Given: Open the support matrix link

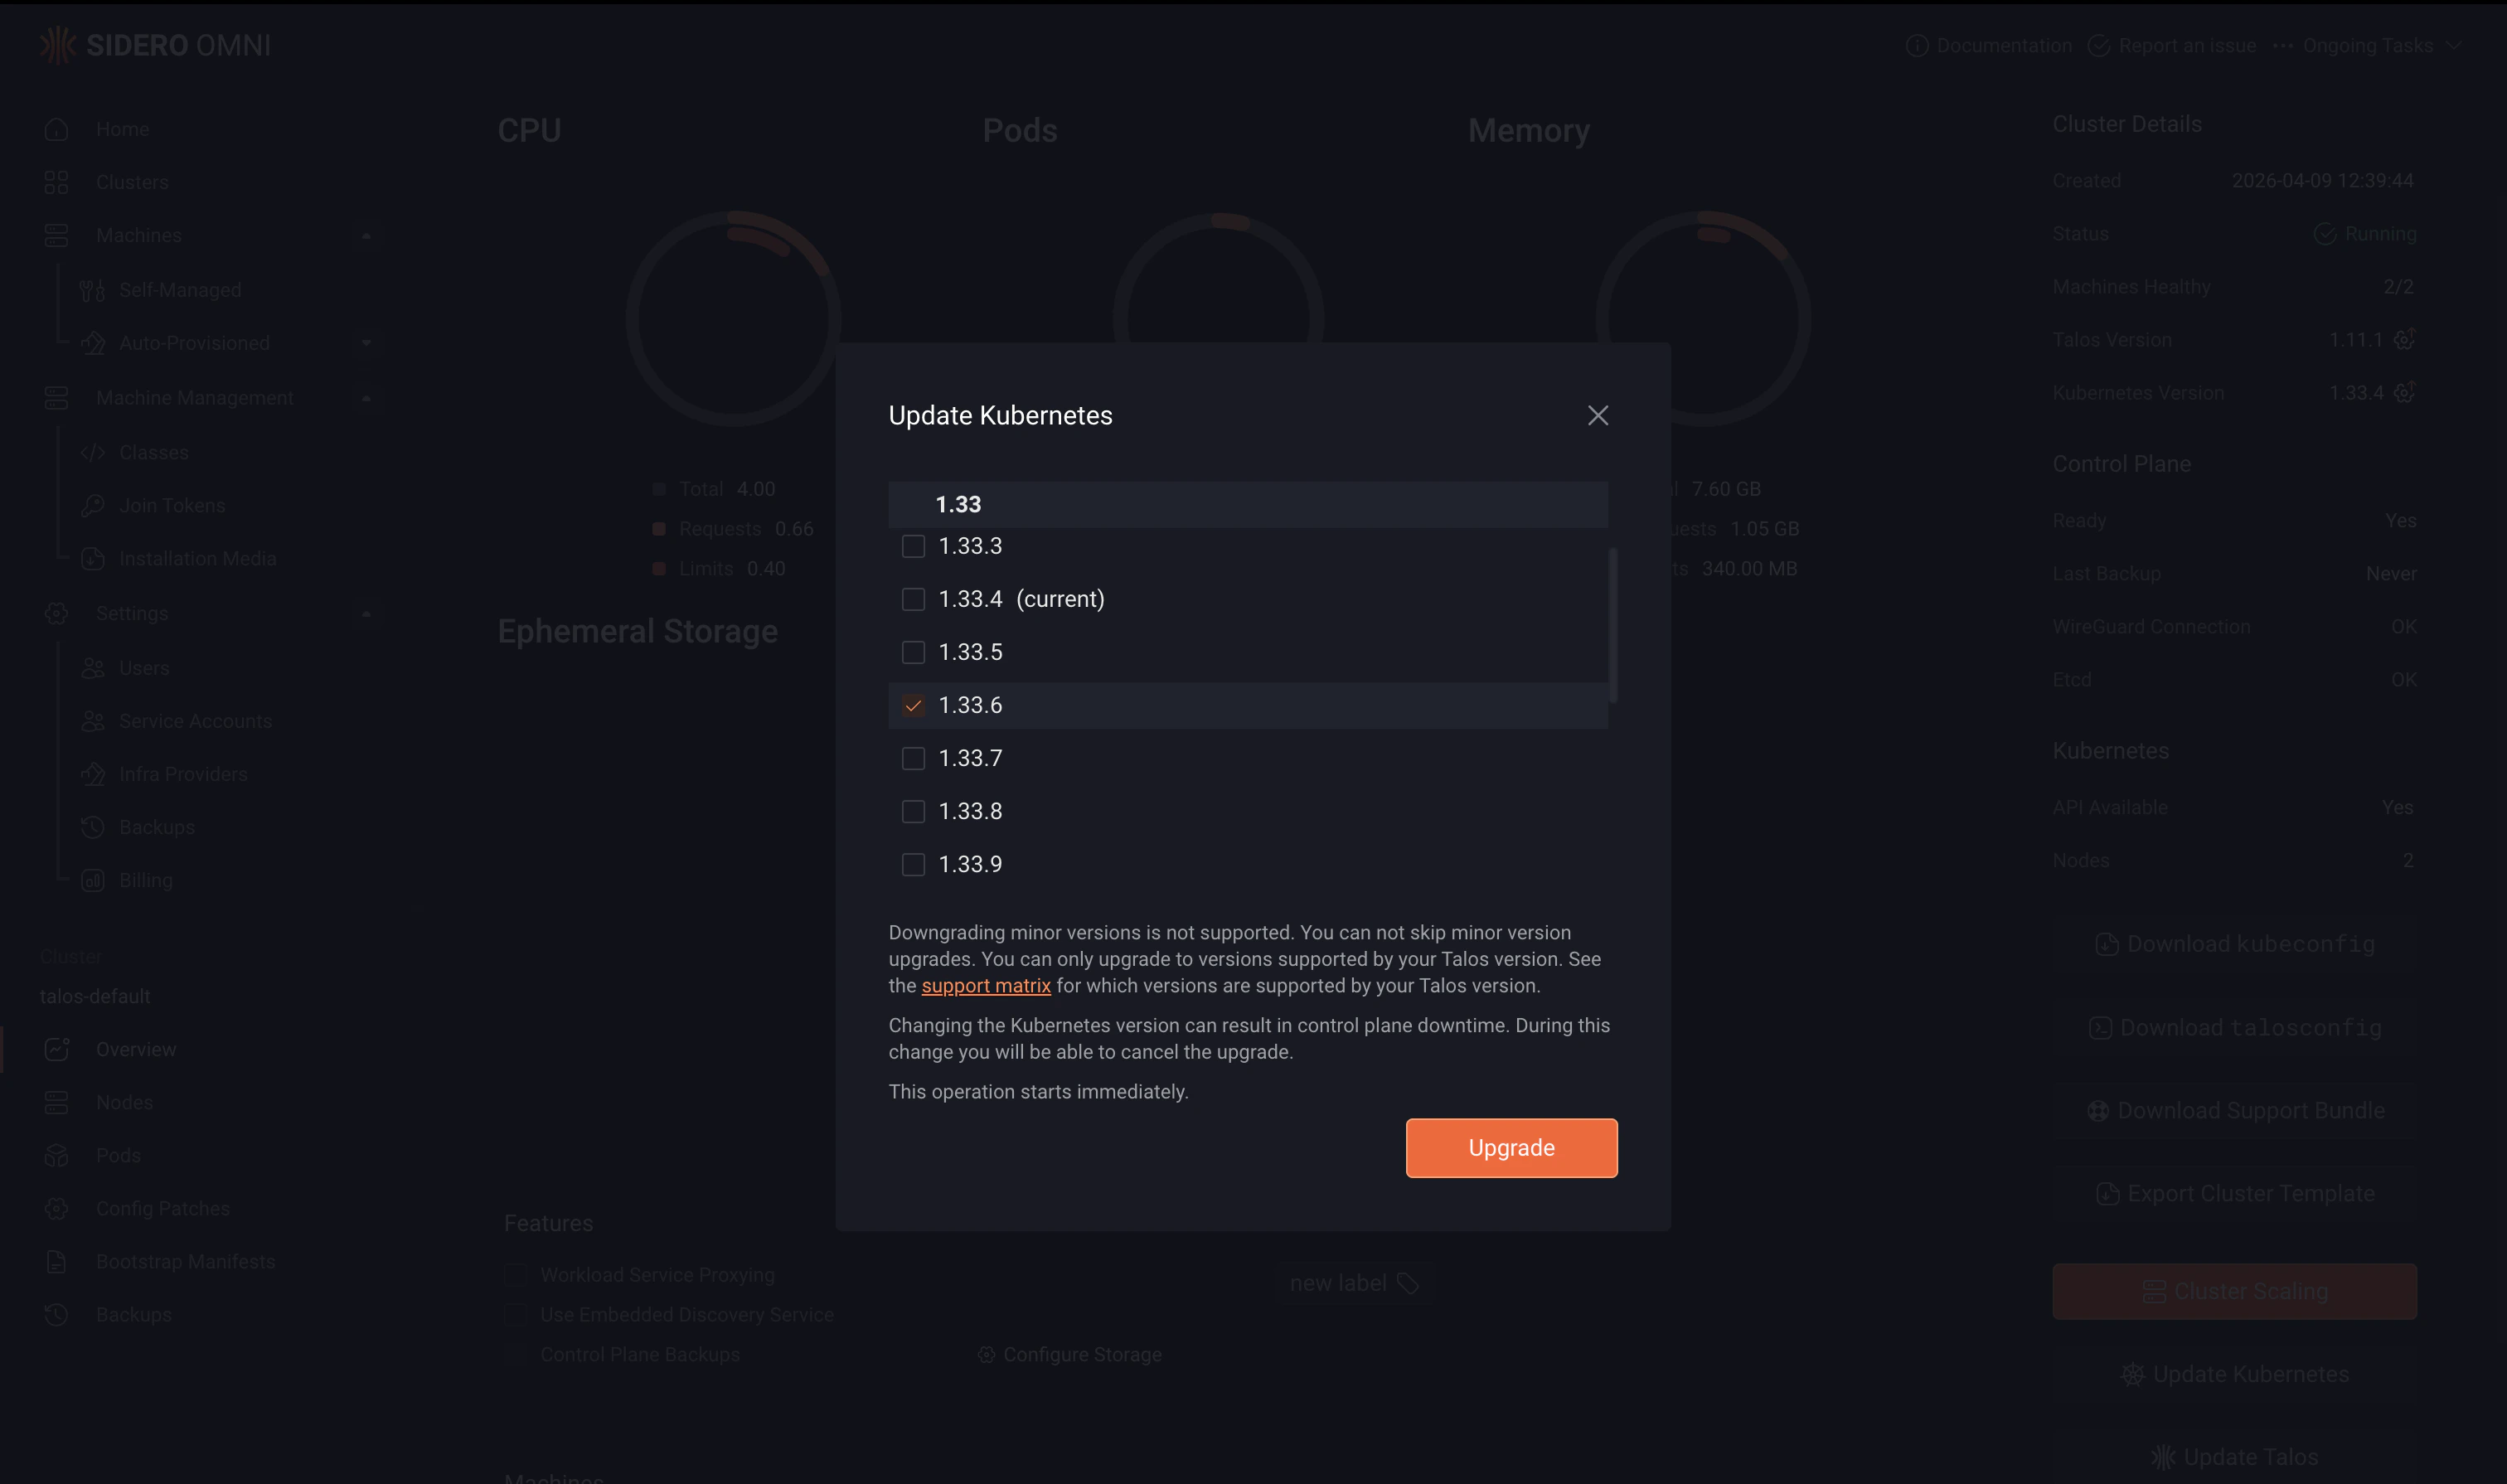Looking at the screenshot, I should [985, 986].
